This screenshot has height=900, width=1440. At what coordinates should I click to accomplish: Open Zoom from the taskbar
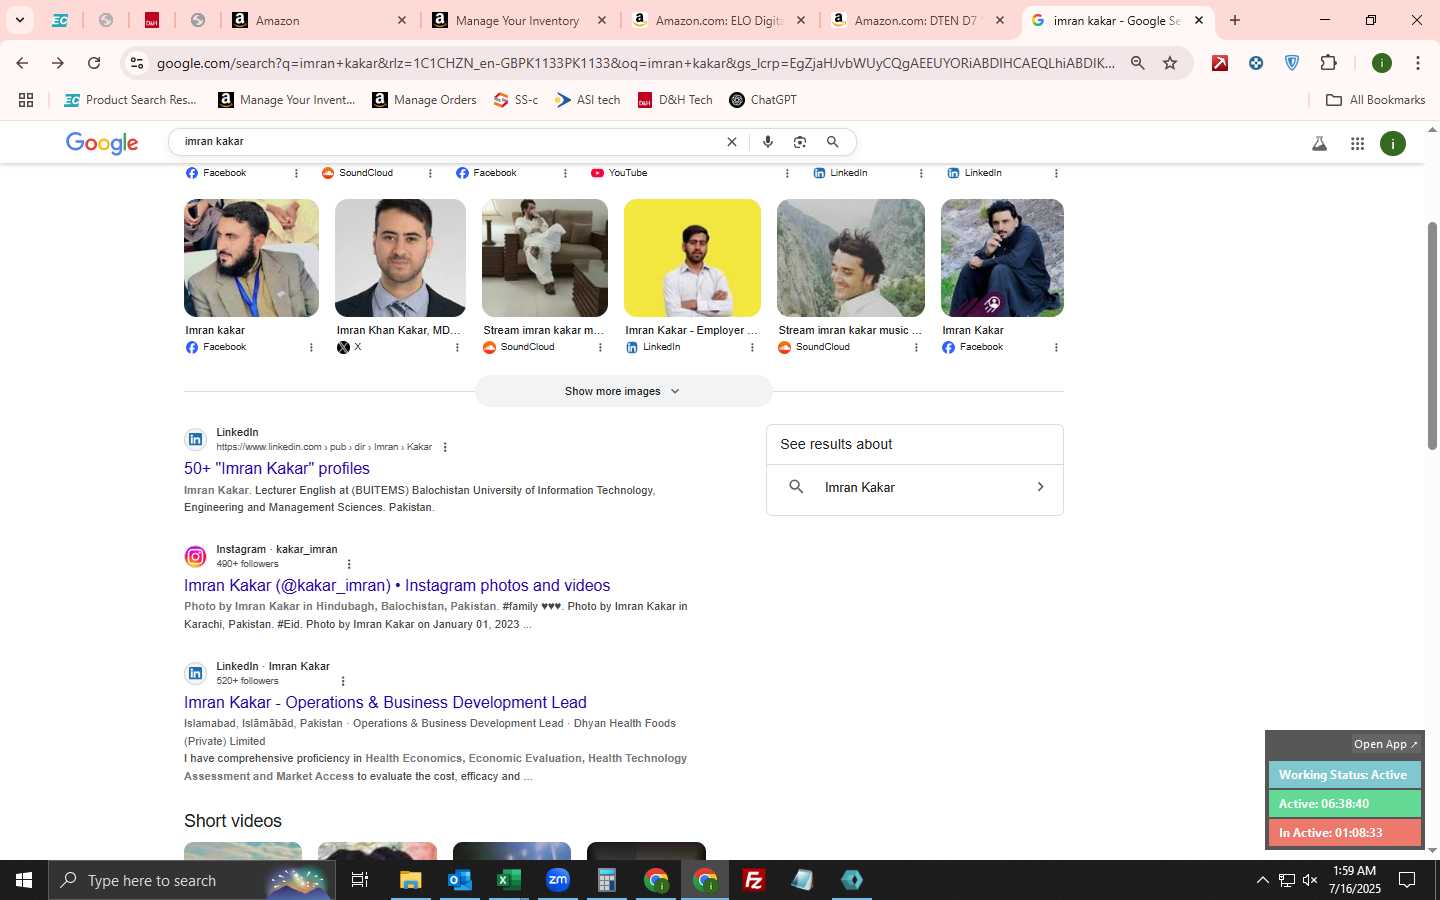coord(558,880)
